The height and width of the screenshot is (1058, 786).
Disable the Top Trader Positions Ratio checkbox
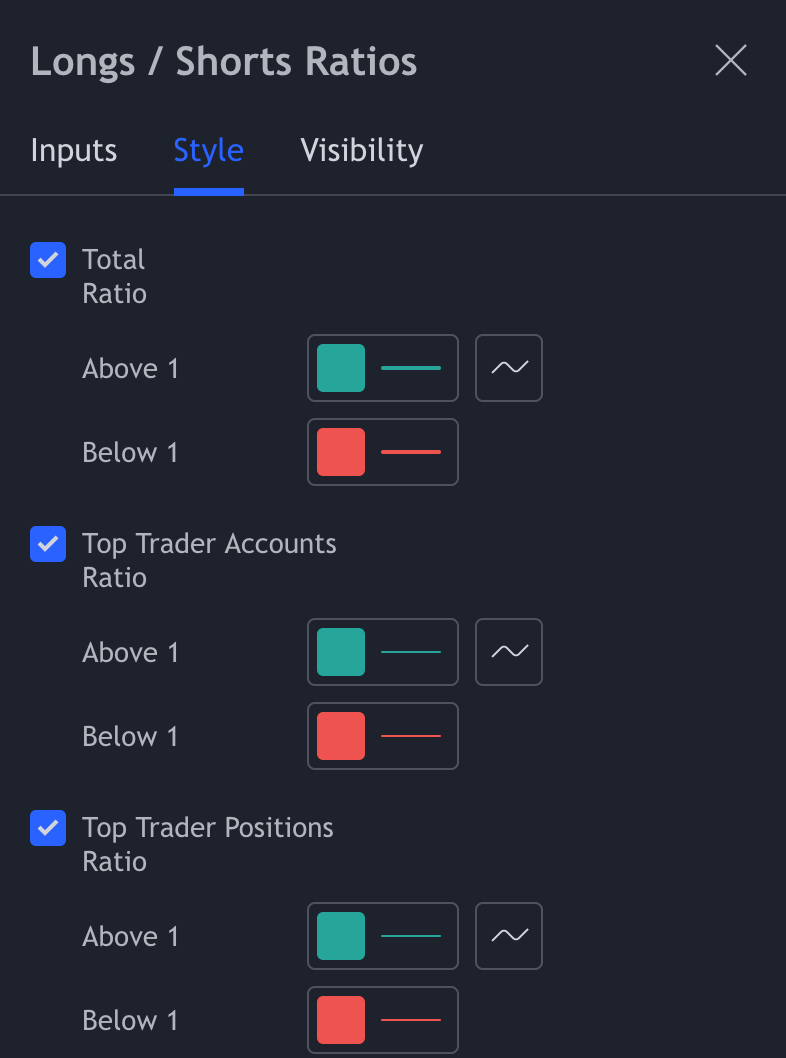(x=48, y=828)
